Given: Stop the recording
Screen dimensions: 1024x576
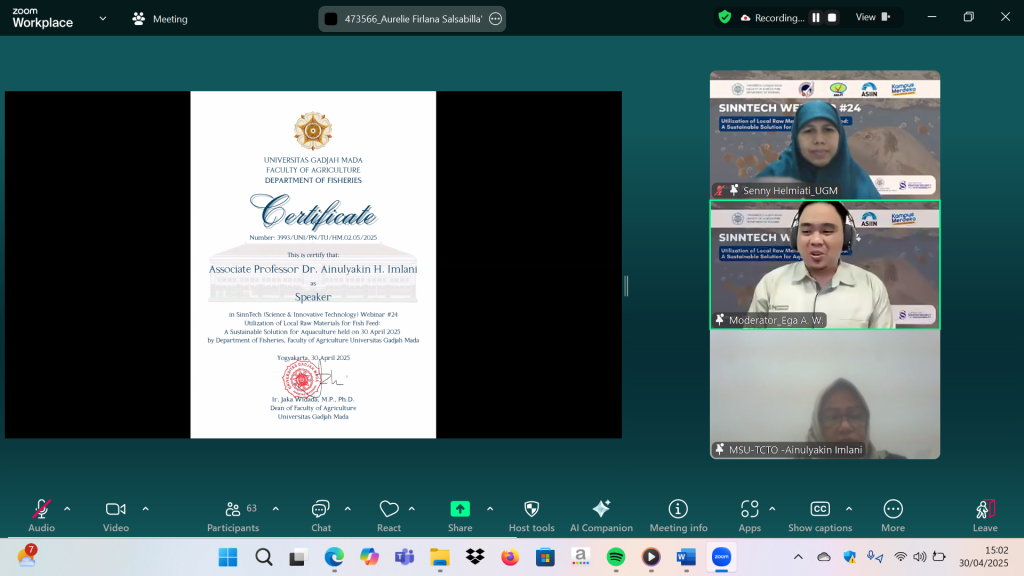Looking at the screenshot, I should pos(832,18).
